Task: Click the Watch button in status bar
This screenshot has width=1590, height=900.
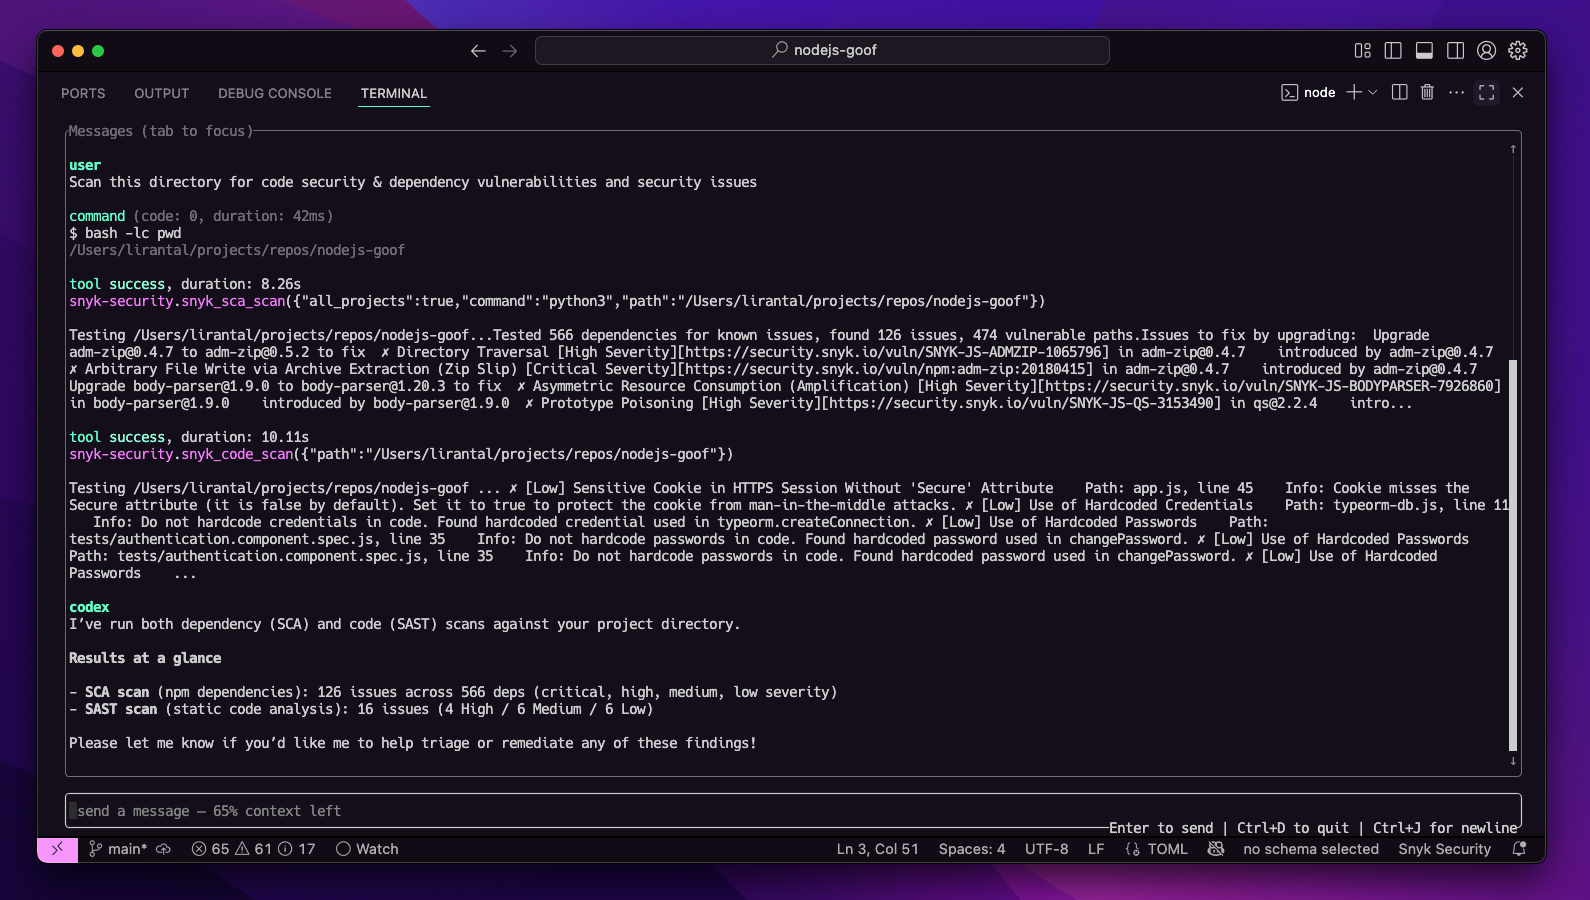Action: coord(367,849)
